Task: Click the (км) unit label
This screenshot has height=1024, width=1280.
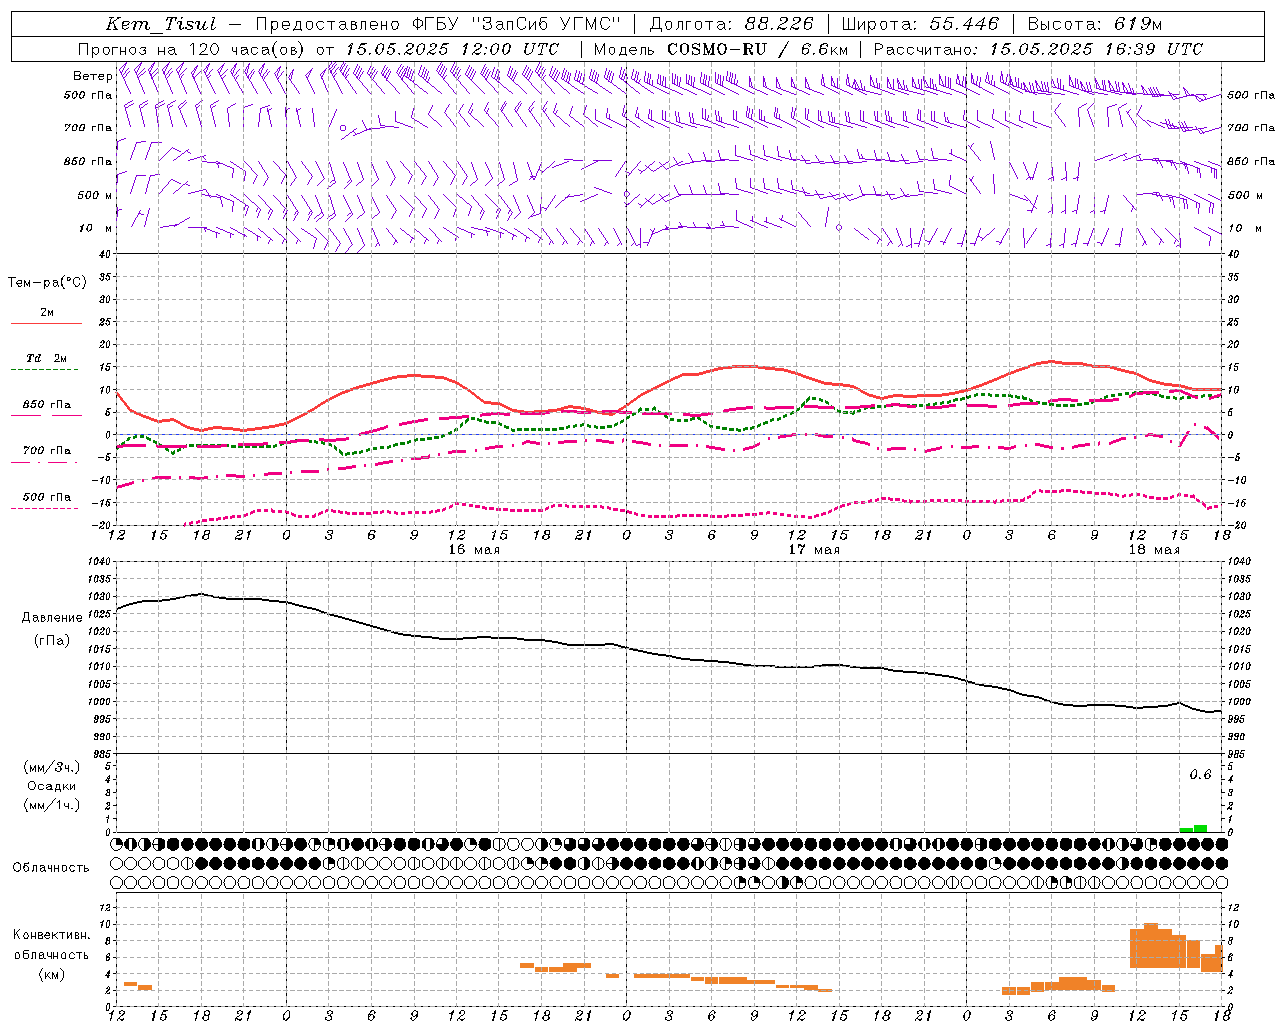Action: point(52,974)
